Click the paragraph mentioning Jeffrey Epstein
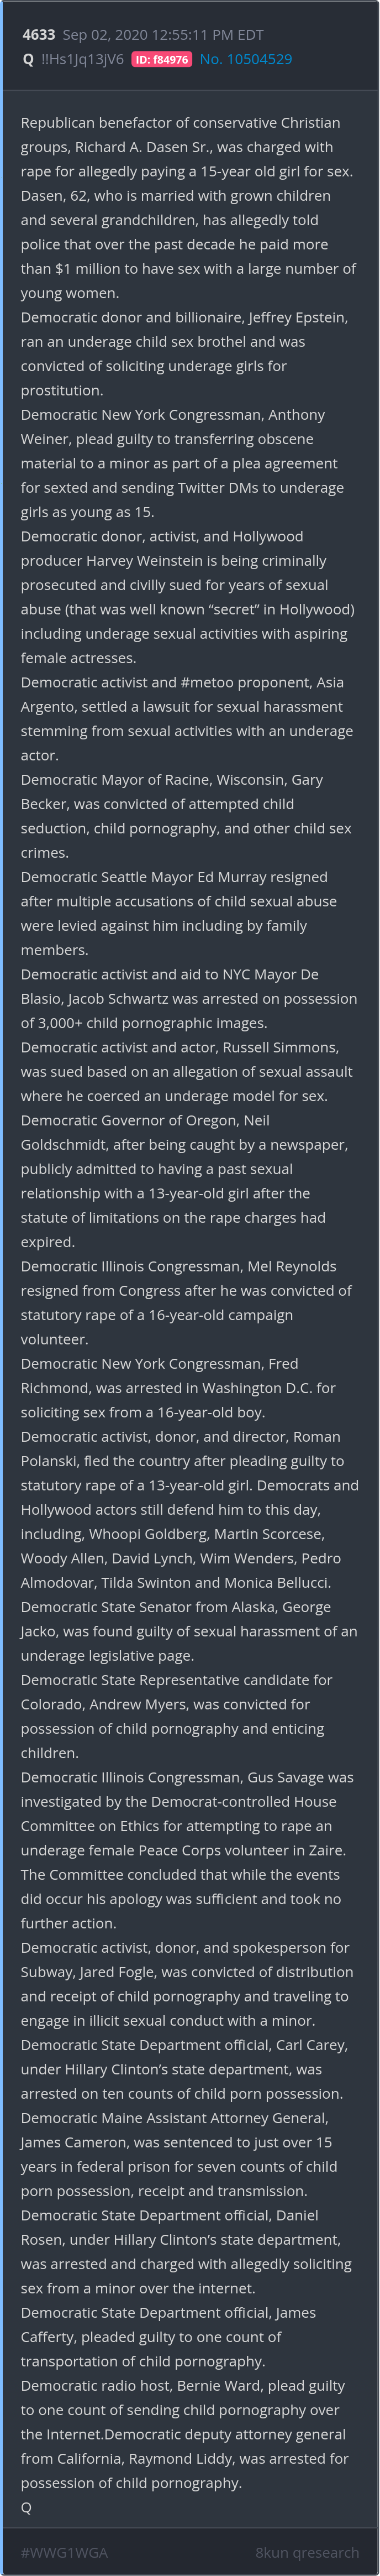380x2576 pixels. point(188,353)
